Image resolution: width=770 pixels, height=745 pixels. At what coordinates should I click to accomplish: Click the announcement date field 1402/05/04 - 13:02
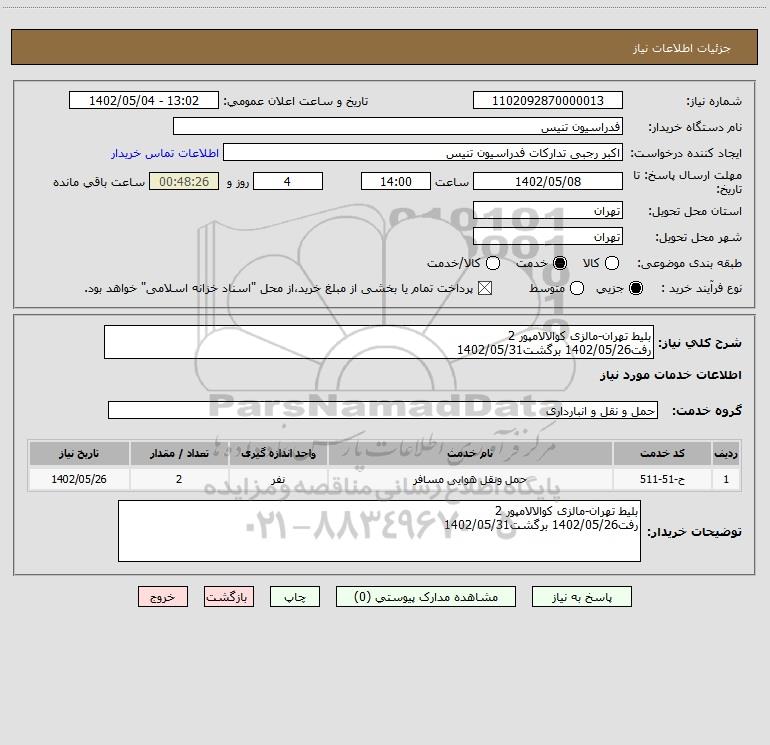pyautogui.click(x=144, y=100)
